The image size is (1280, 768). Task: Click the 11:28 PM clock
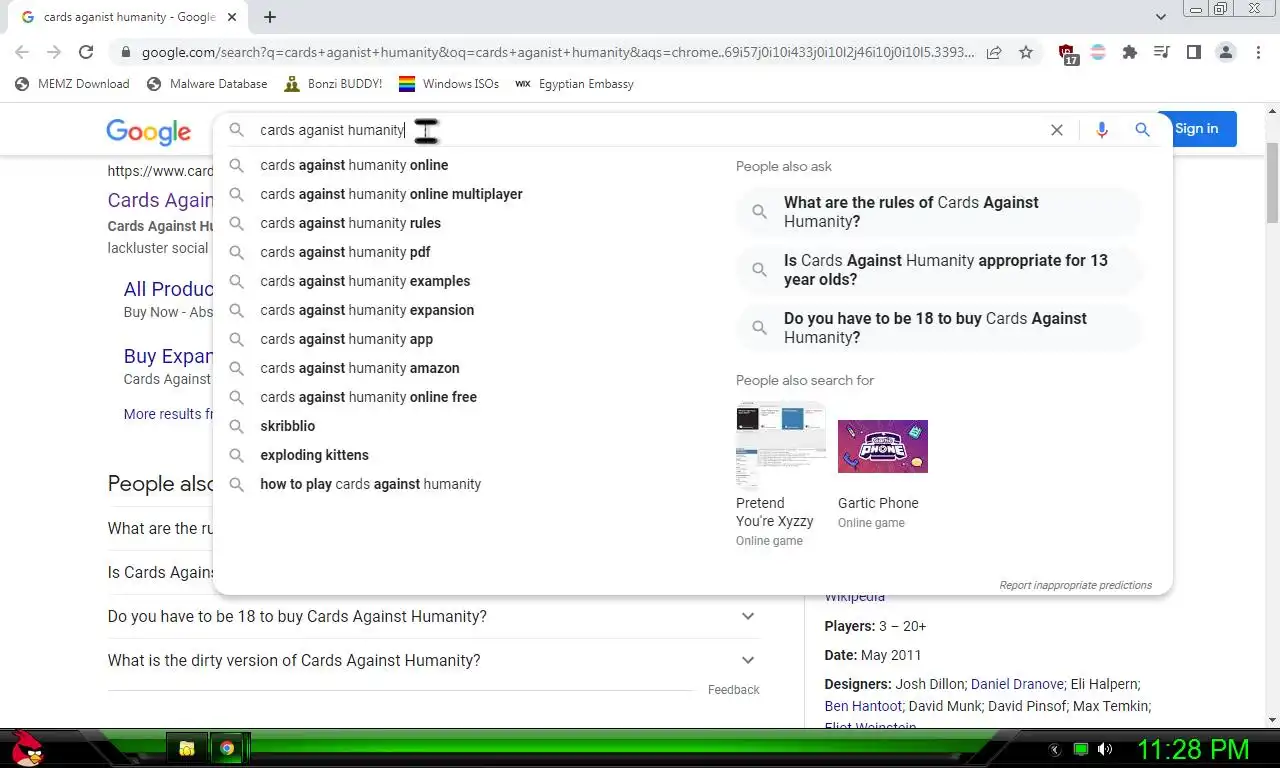(1193, 749)
